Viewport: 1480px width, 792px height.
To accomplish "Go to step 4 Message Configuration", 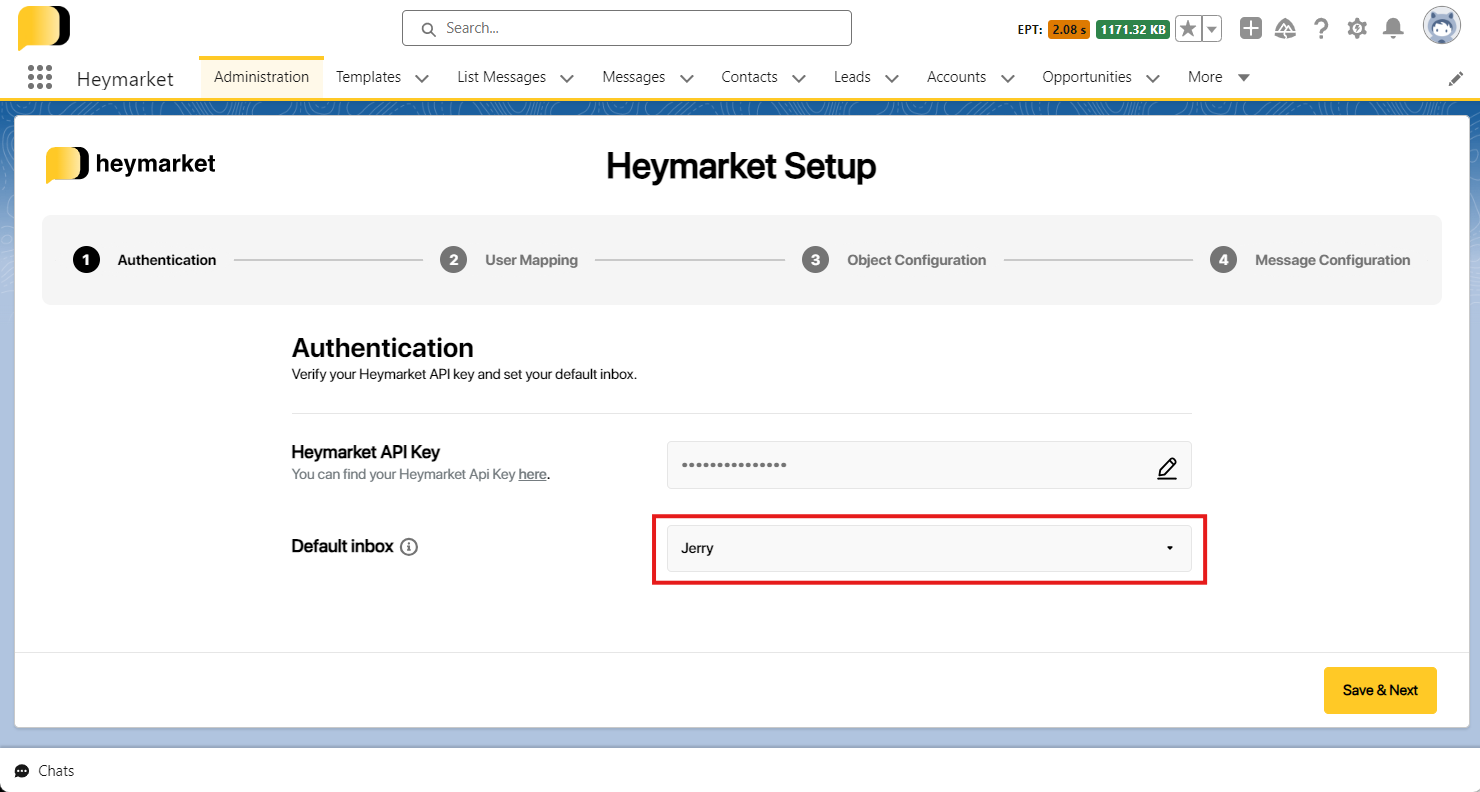I will click(1310, 260).
